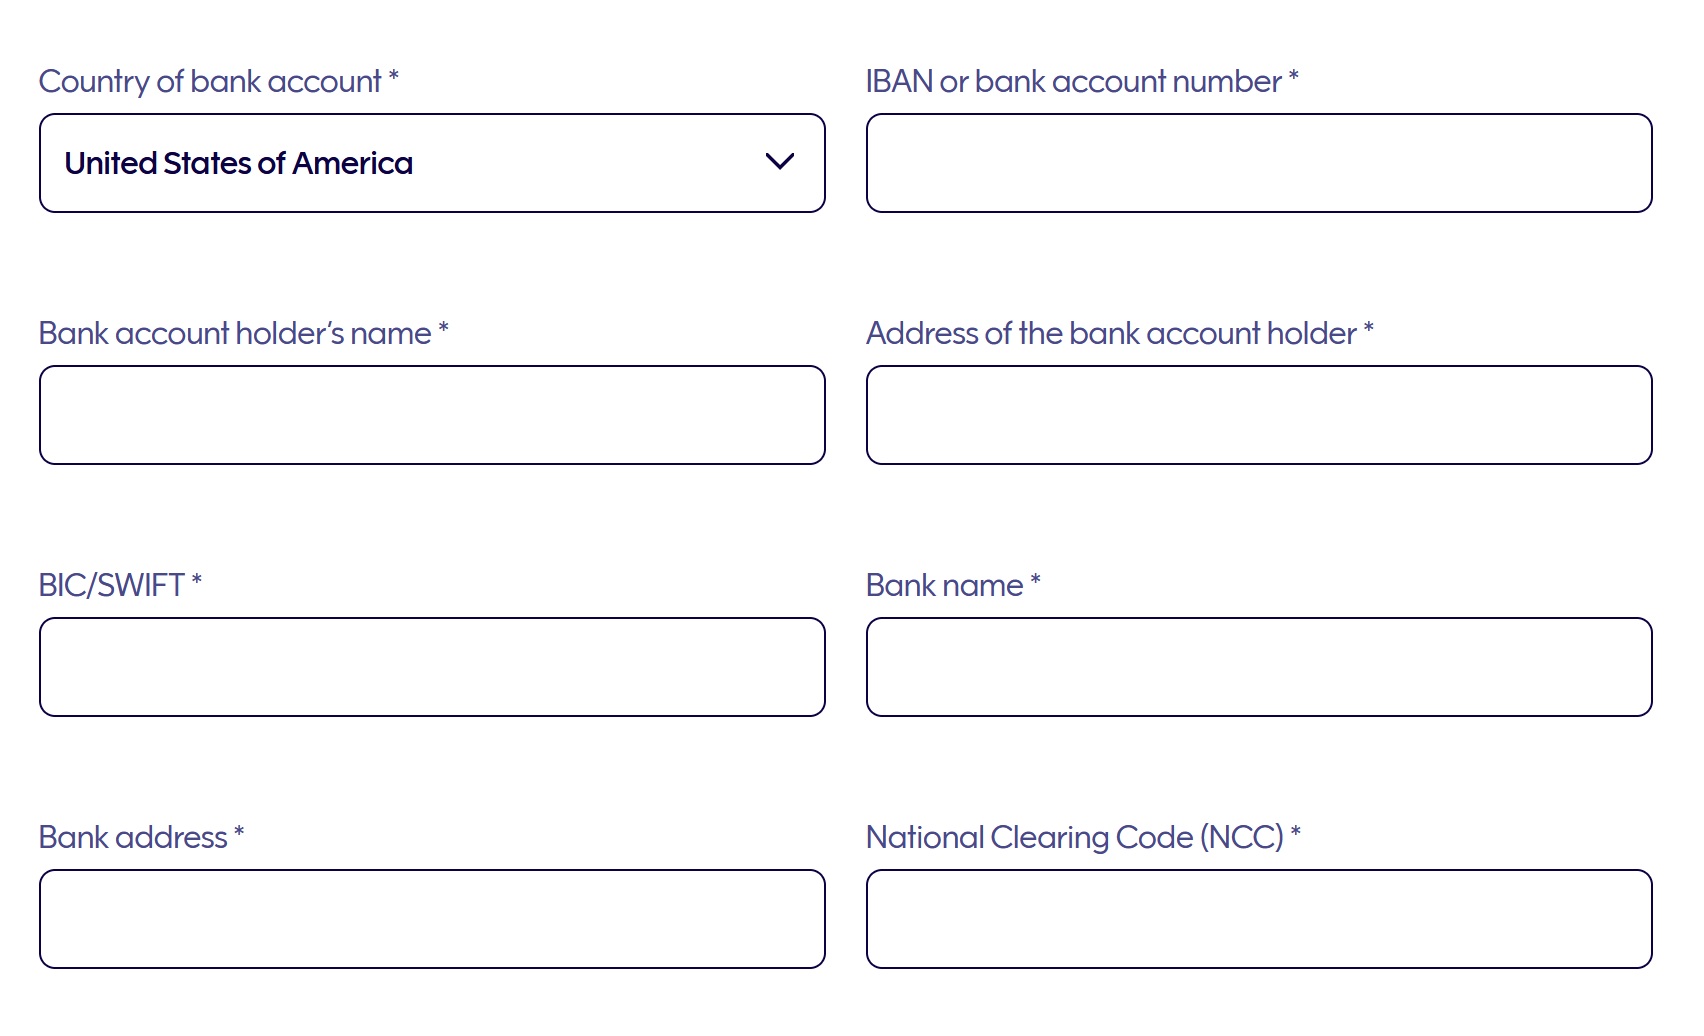Click the Country of bank account label
This screenshot has height=1036, width=1704.
coord(210,82)
